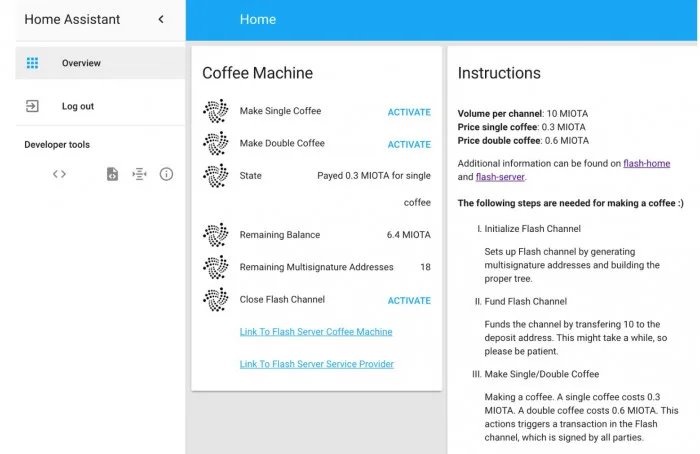
Task: Activate Make Double Coffee
Action: tap(409, 144)
